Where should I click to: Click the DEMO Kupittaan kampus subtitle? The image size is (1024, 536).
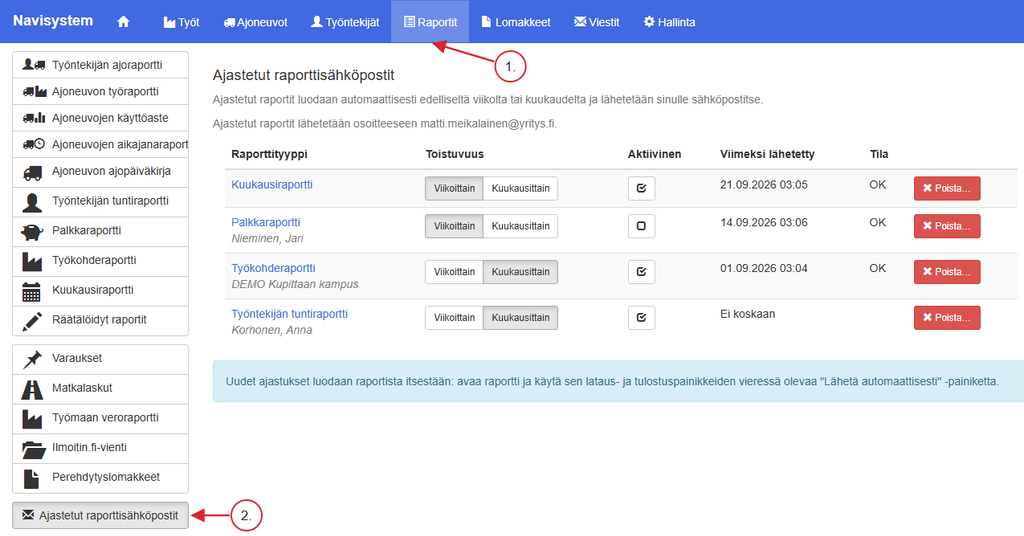(295, 285)
